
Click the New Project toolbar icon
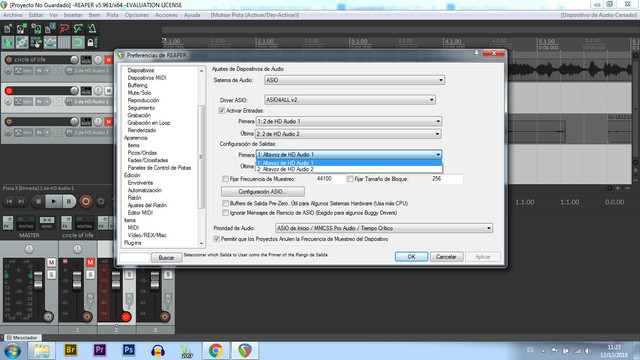[x=8, y=28]
